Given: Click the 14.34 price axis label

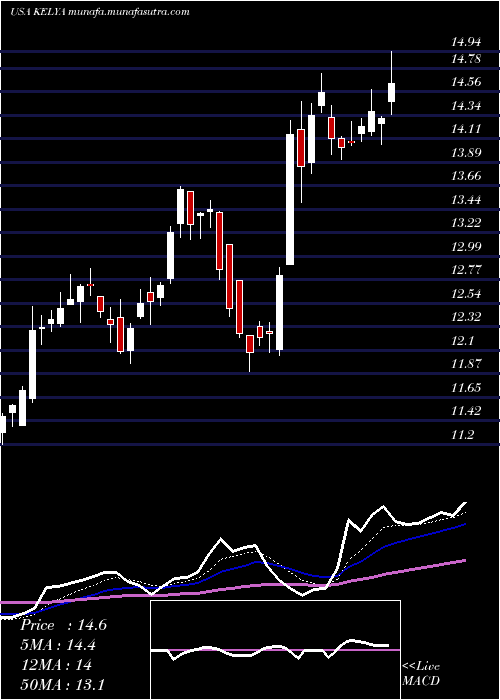Looking at the screenshot, I should (x=466, y=106).
